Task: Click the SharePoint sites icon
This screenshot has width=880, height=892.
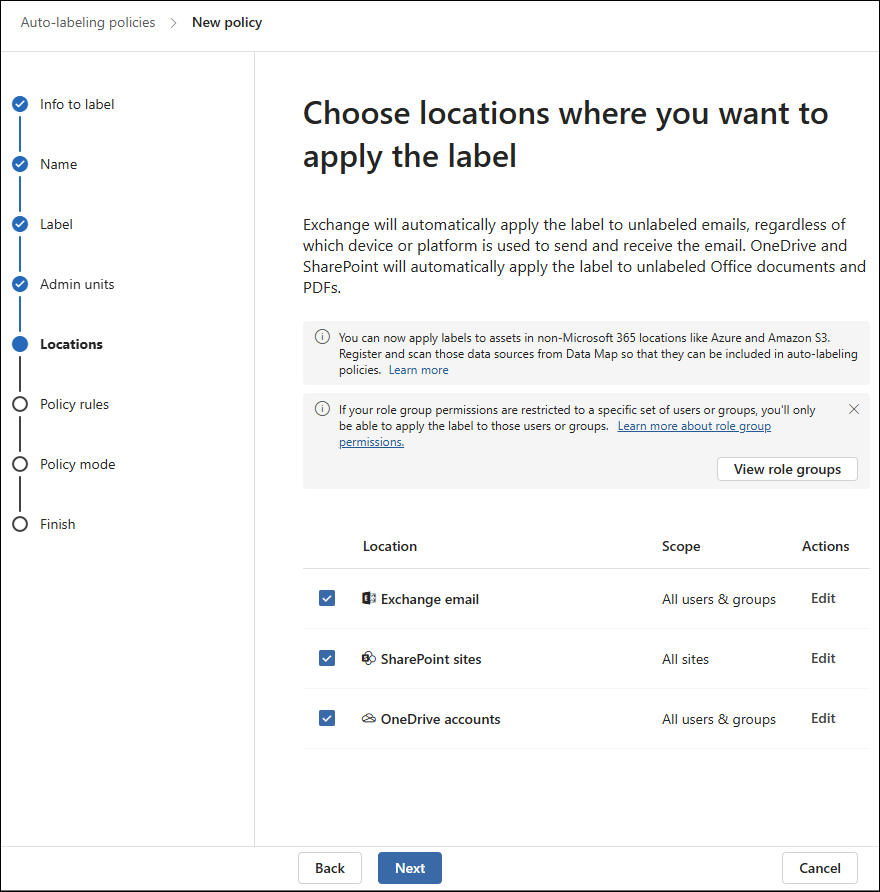Action: [x=369, y=658]
